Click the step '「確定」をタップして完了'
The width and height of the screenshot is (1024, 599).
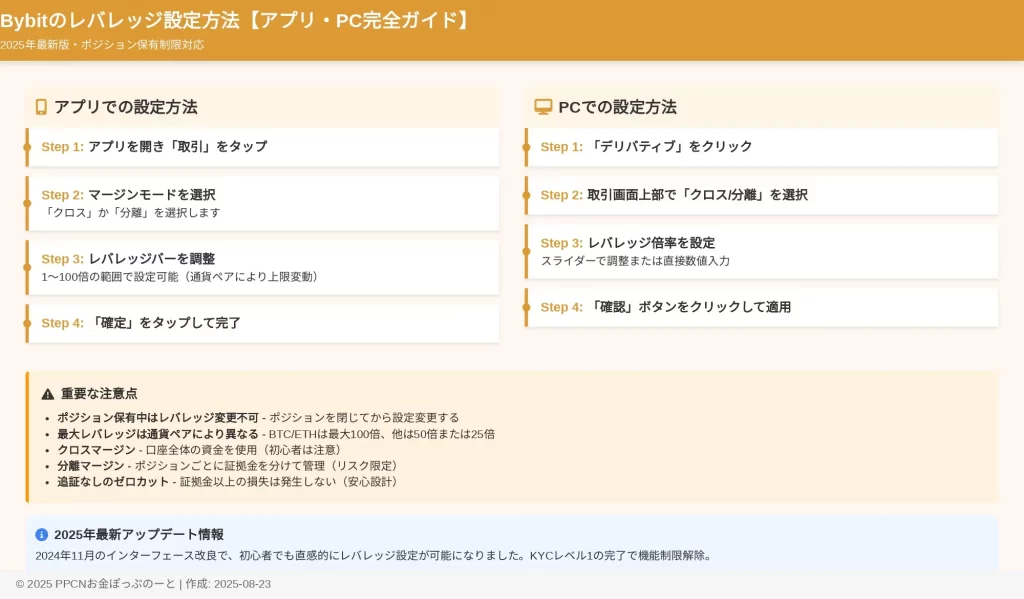[x=165, y=323]
